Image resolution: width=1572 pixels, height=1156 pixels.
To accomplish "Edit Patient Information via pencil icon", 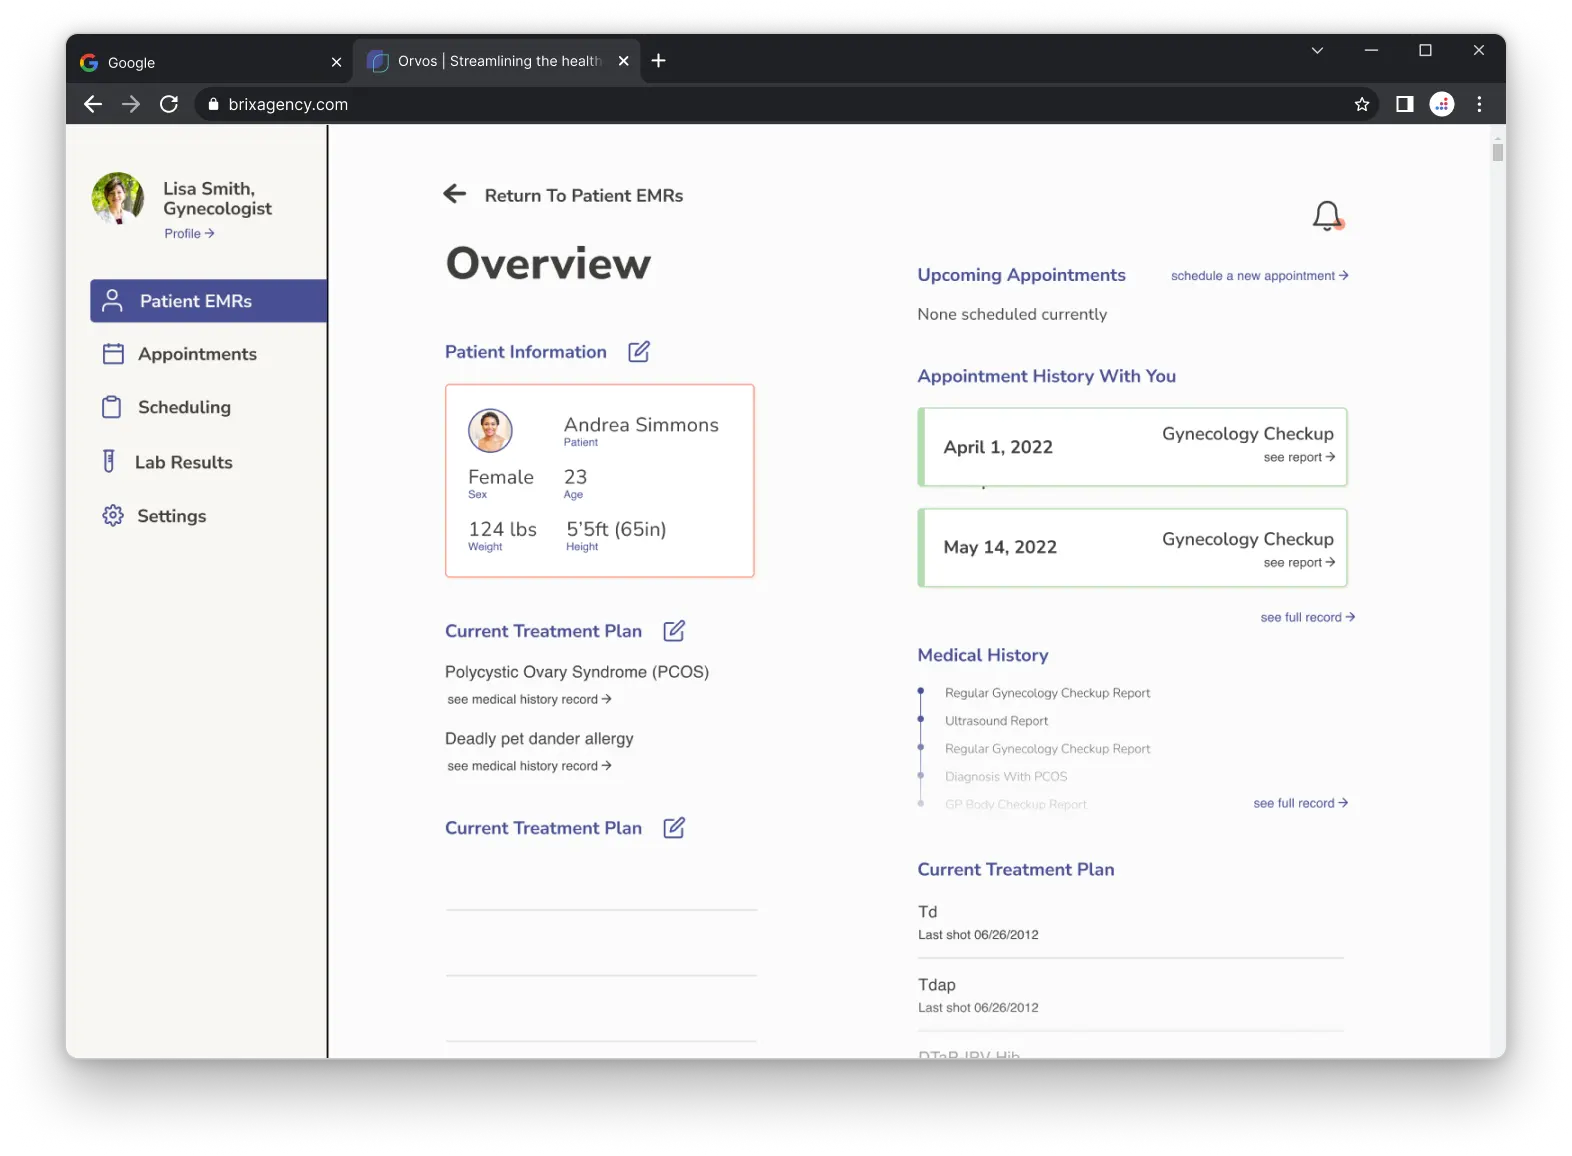I will pyautogui.click(x=639, y=352).
